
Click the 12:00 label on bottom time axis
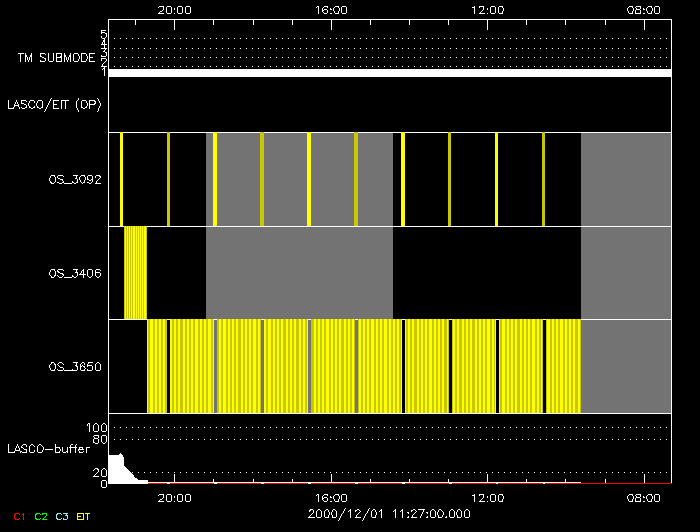[x=487, y=497]
